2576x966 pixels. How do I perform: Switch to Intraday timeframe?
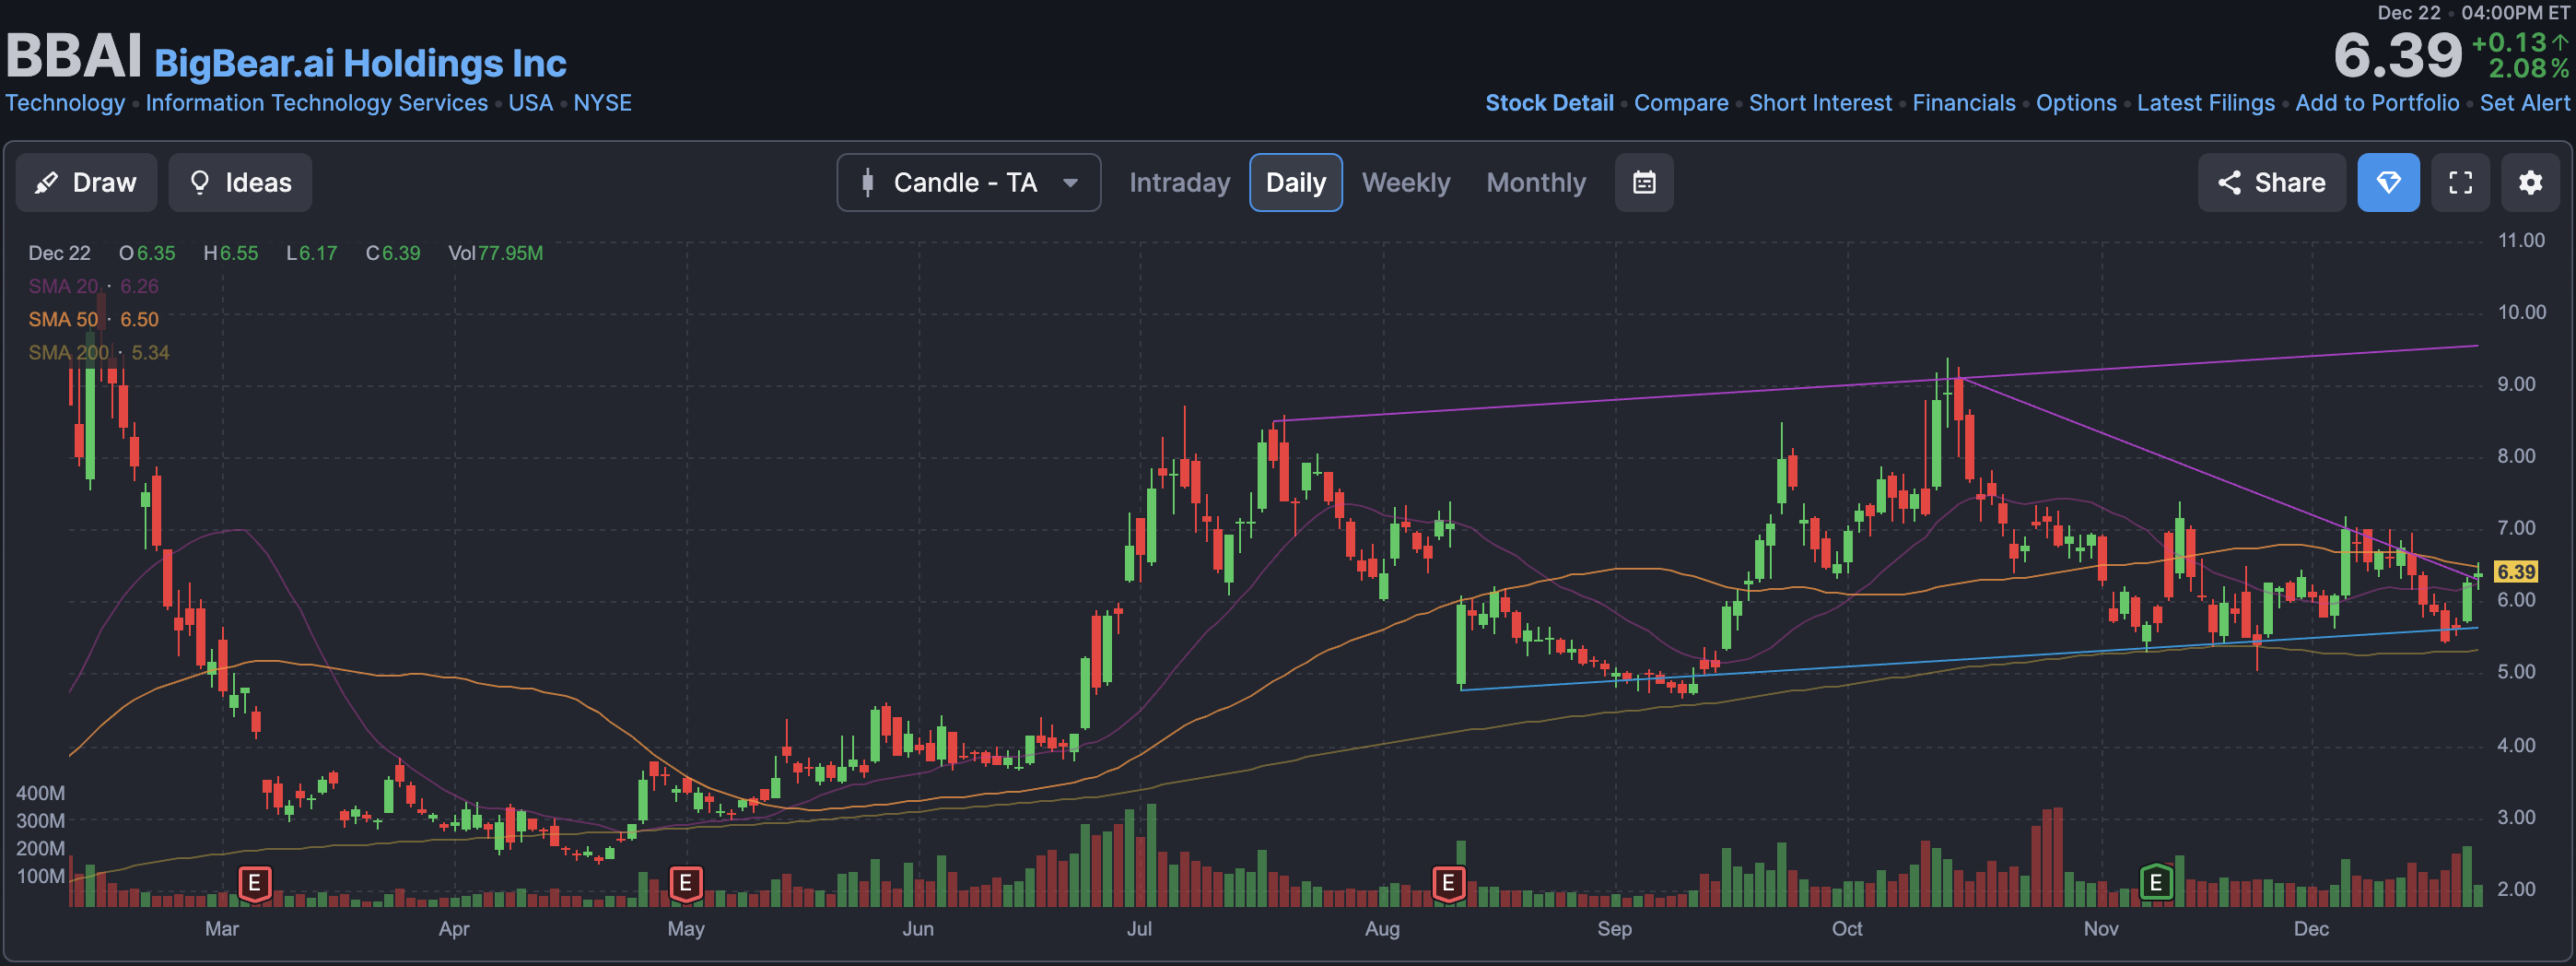(1179, 182)
